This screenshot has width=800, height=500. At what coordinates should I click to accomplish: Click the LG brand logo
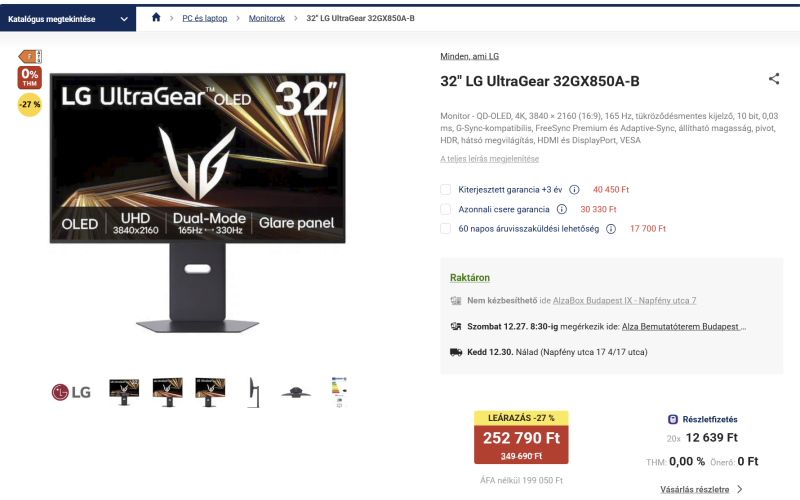pyautogui.click(x=71, y=392)
